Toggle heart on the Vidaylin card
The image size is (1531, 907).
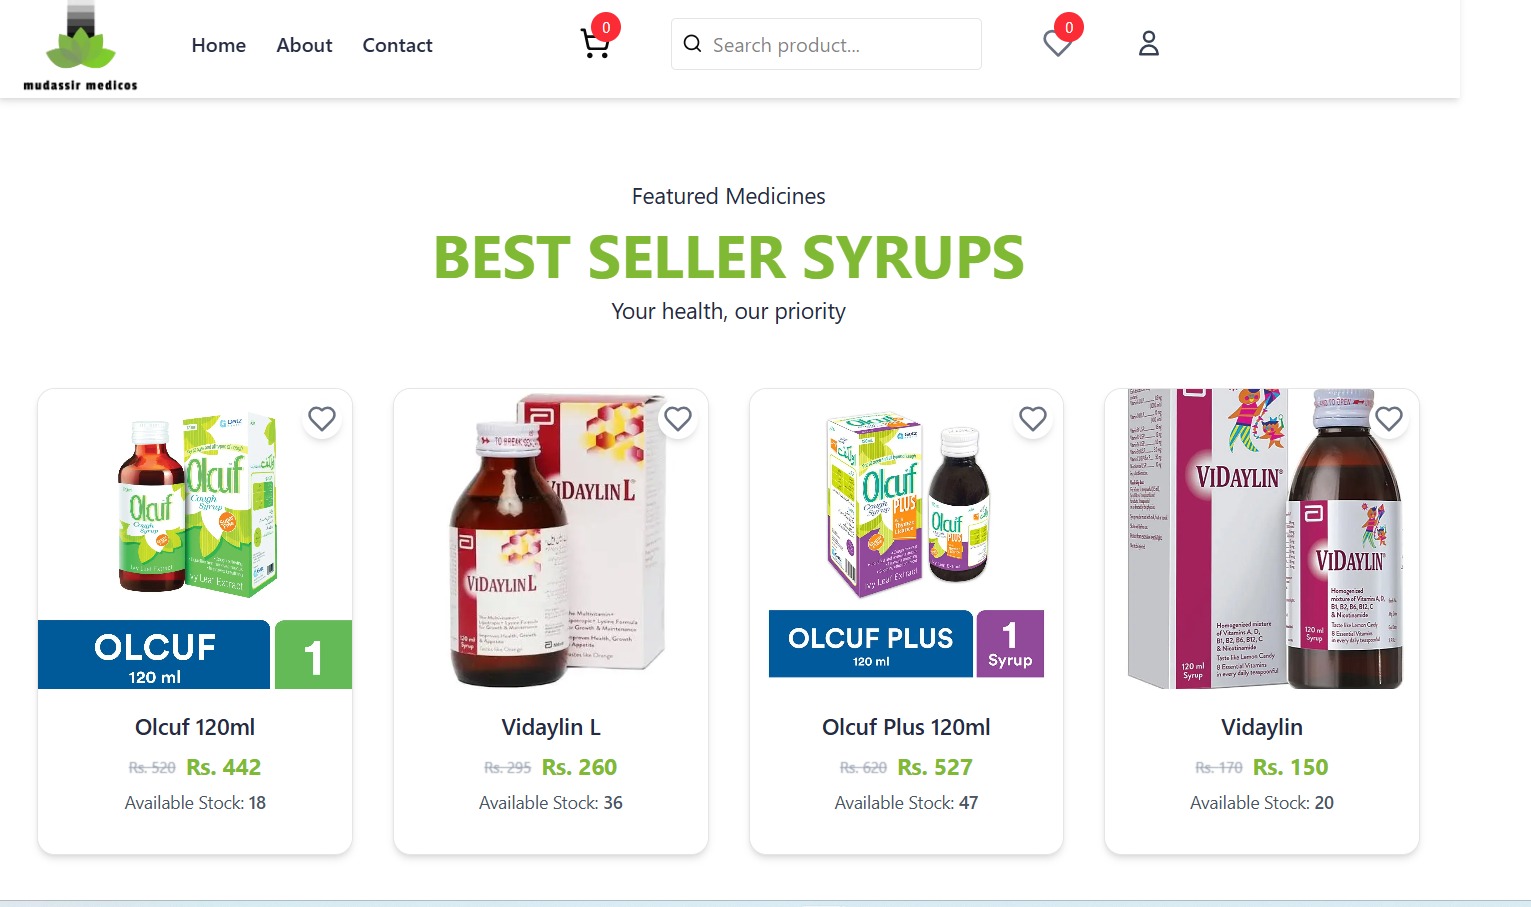pyautogui.click(x=1389, y=419)
